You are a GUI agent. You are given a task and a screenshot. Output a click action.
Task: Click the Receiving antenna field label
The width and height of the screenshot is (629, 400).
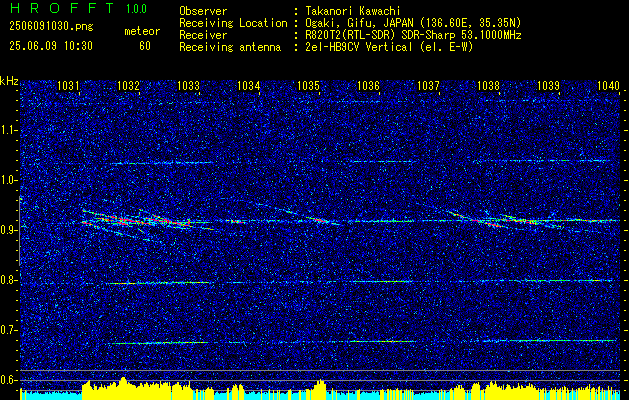(230, 47)
